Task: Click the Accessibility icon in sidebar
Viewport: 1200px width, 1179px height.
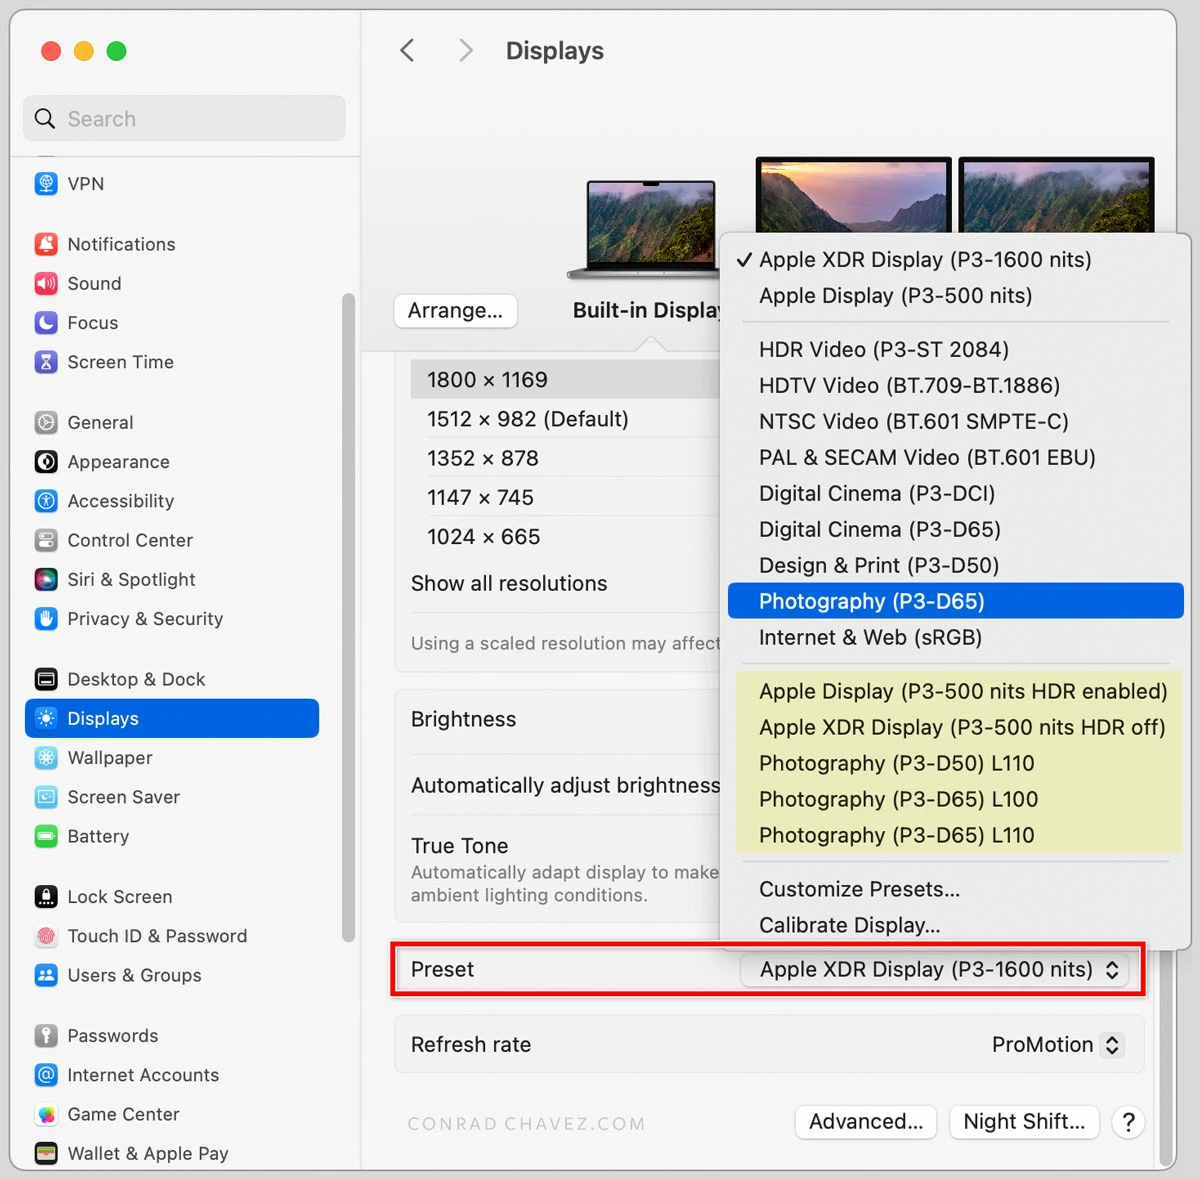Action: click(x=46, y=501)
